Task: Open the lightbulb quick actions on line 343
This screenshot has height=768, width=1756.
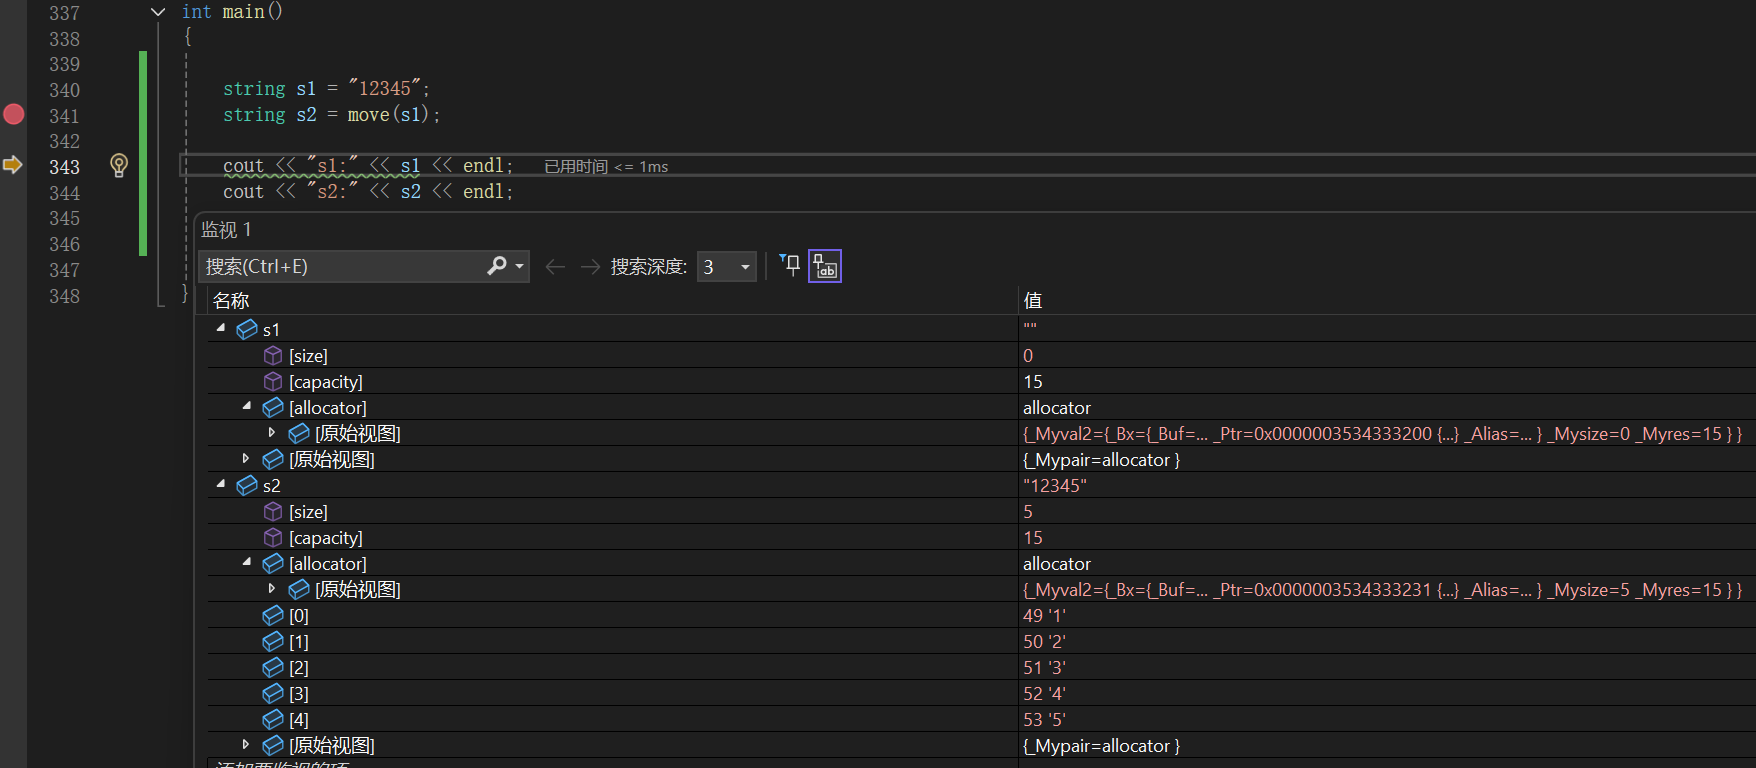Action: coord(119,165)
